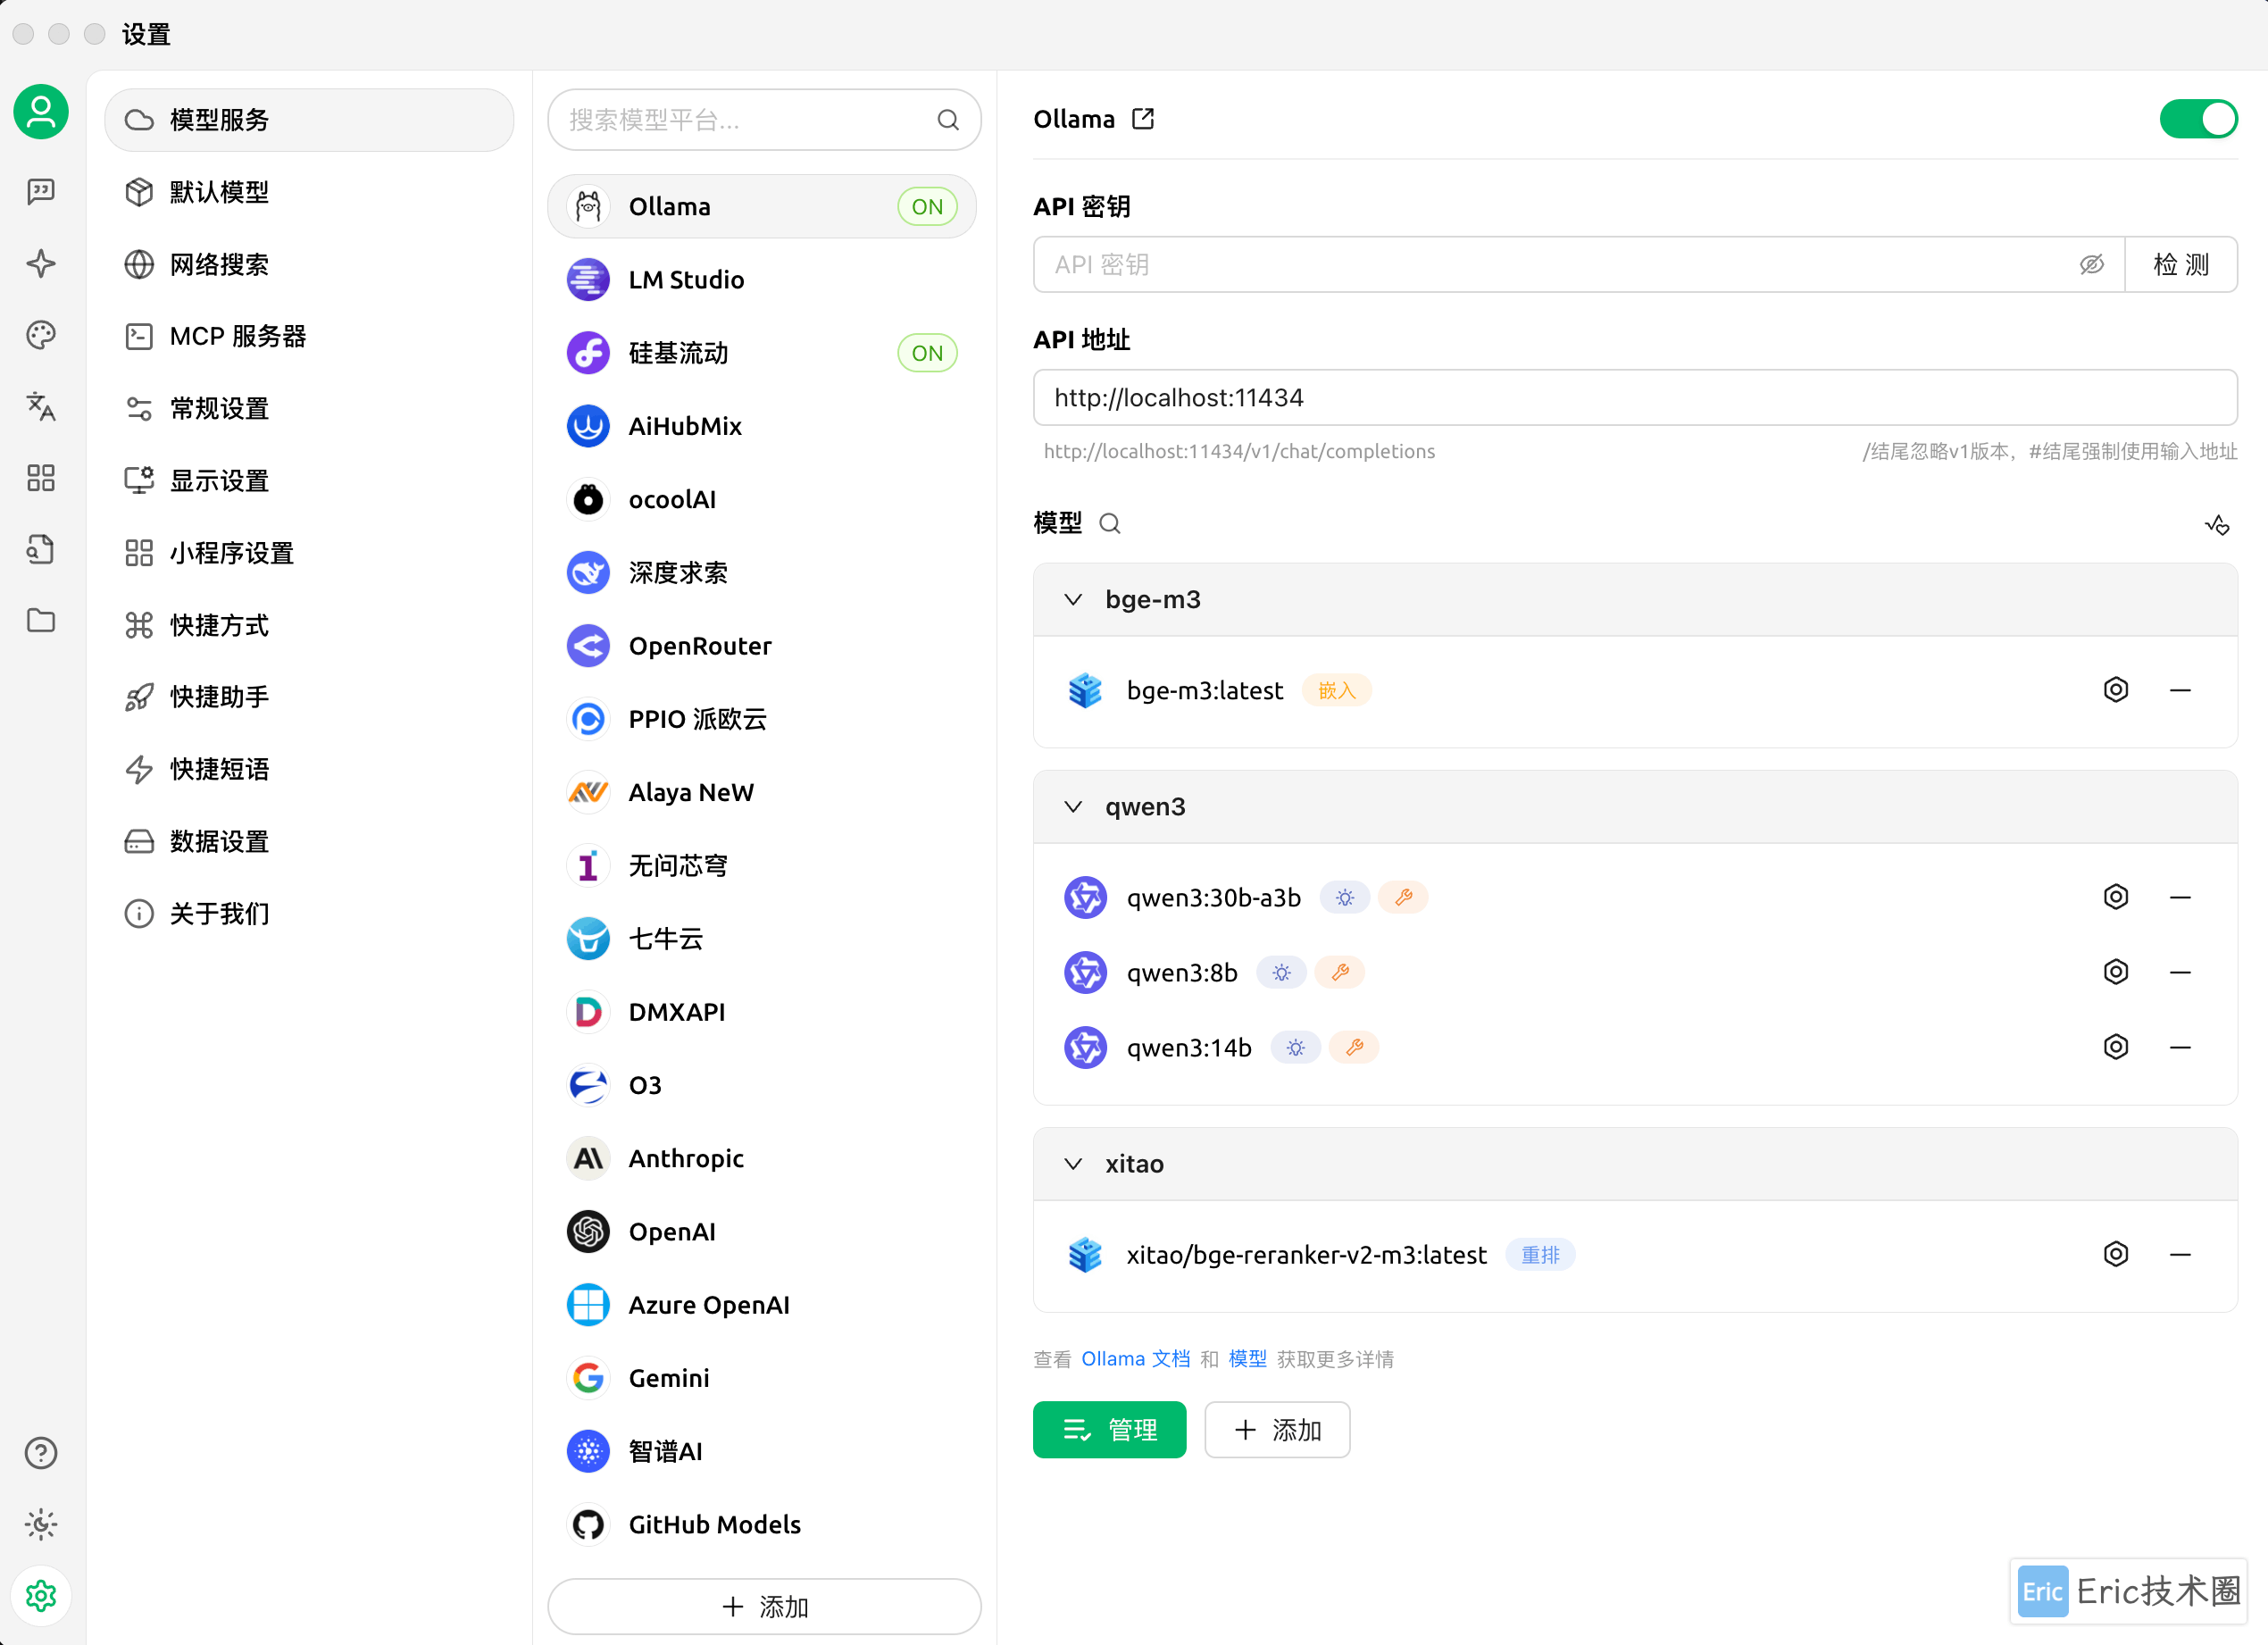
Task: Open settings for bge-m3:latest model
Action: point(2116,690)
